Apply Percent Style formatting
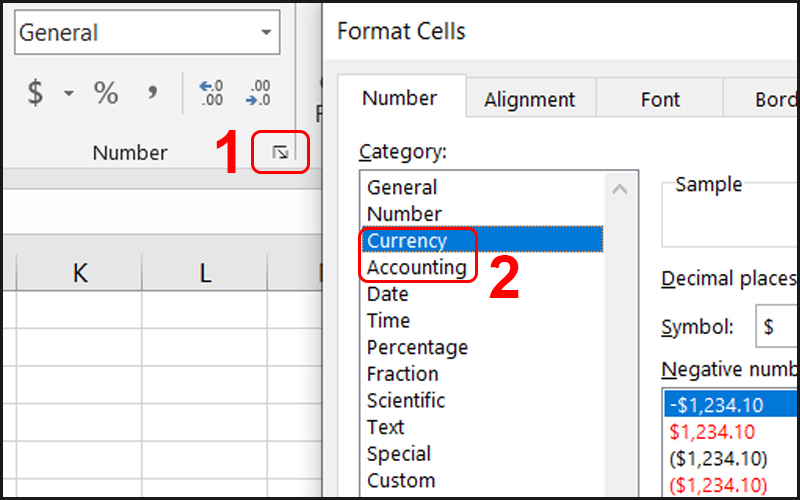800x500 pixels. pyautogui.click(x=106, y=93)
